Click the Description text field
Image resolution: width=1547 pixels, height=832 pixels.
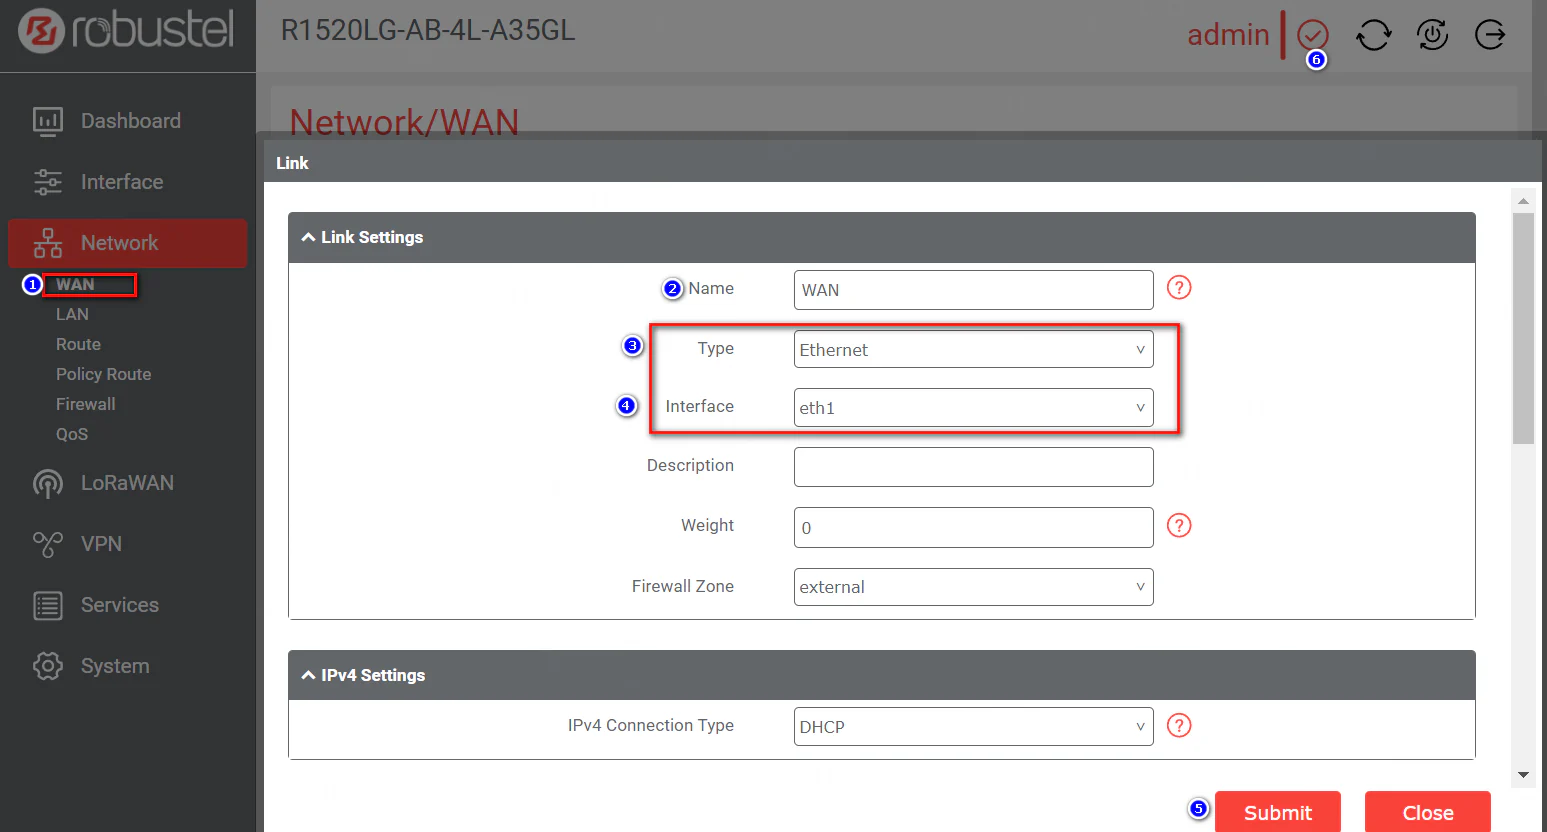(x=973, y=467)
